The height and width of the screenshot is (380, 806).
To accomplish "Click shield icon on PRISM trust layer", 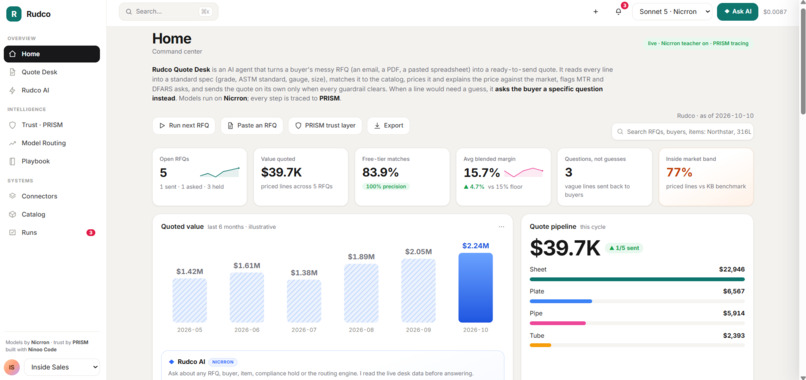I will pos(298,125).
